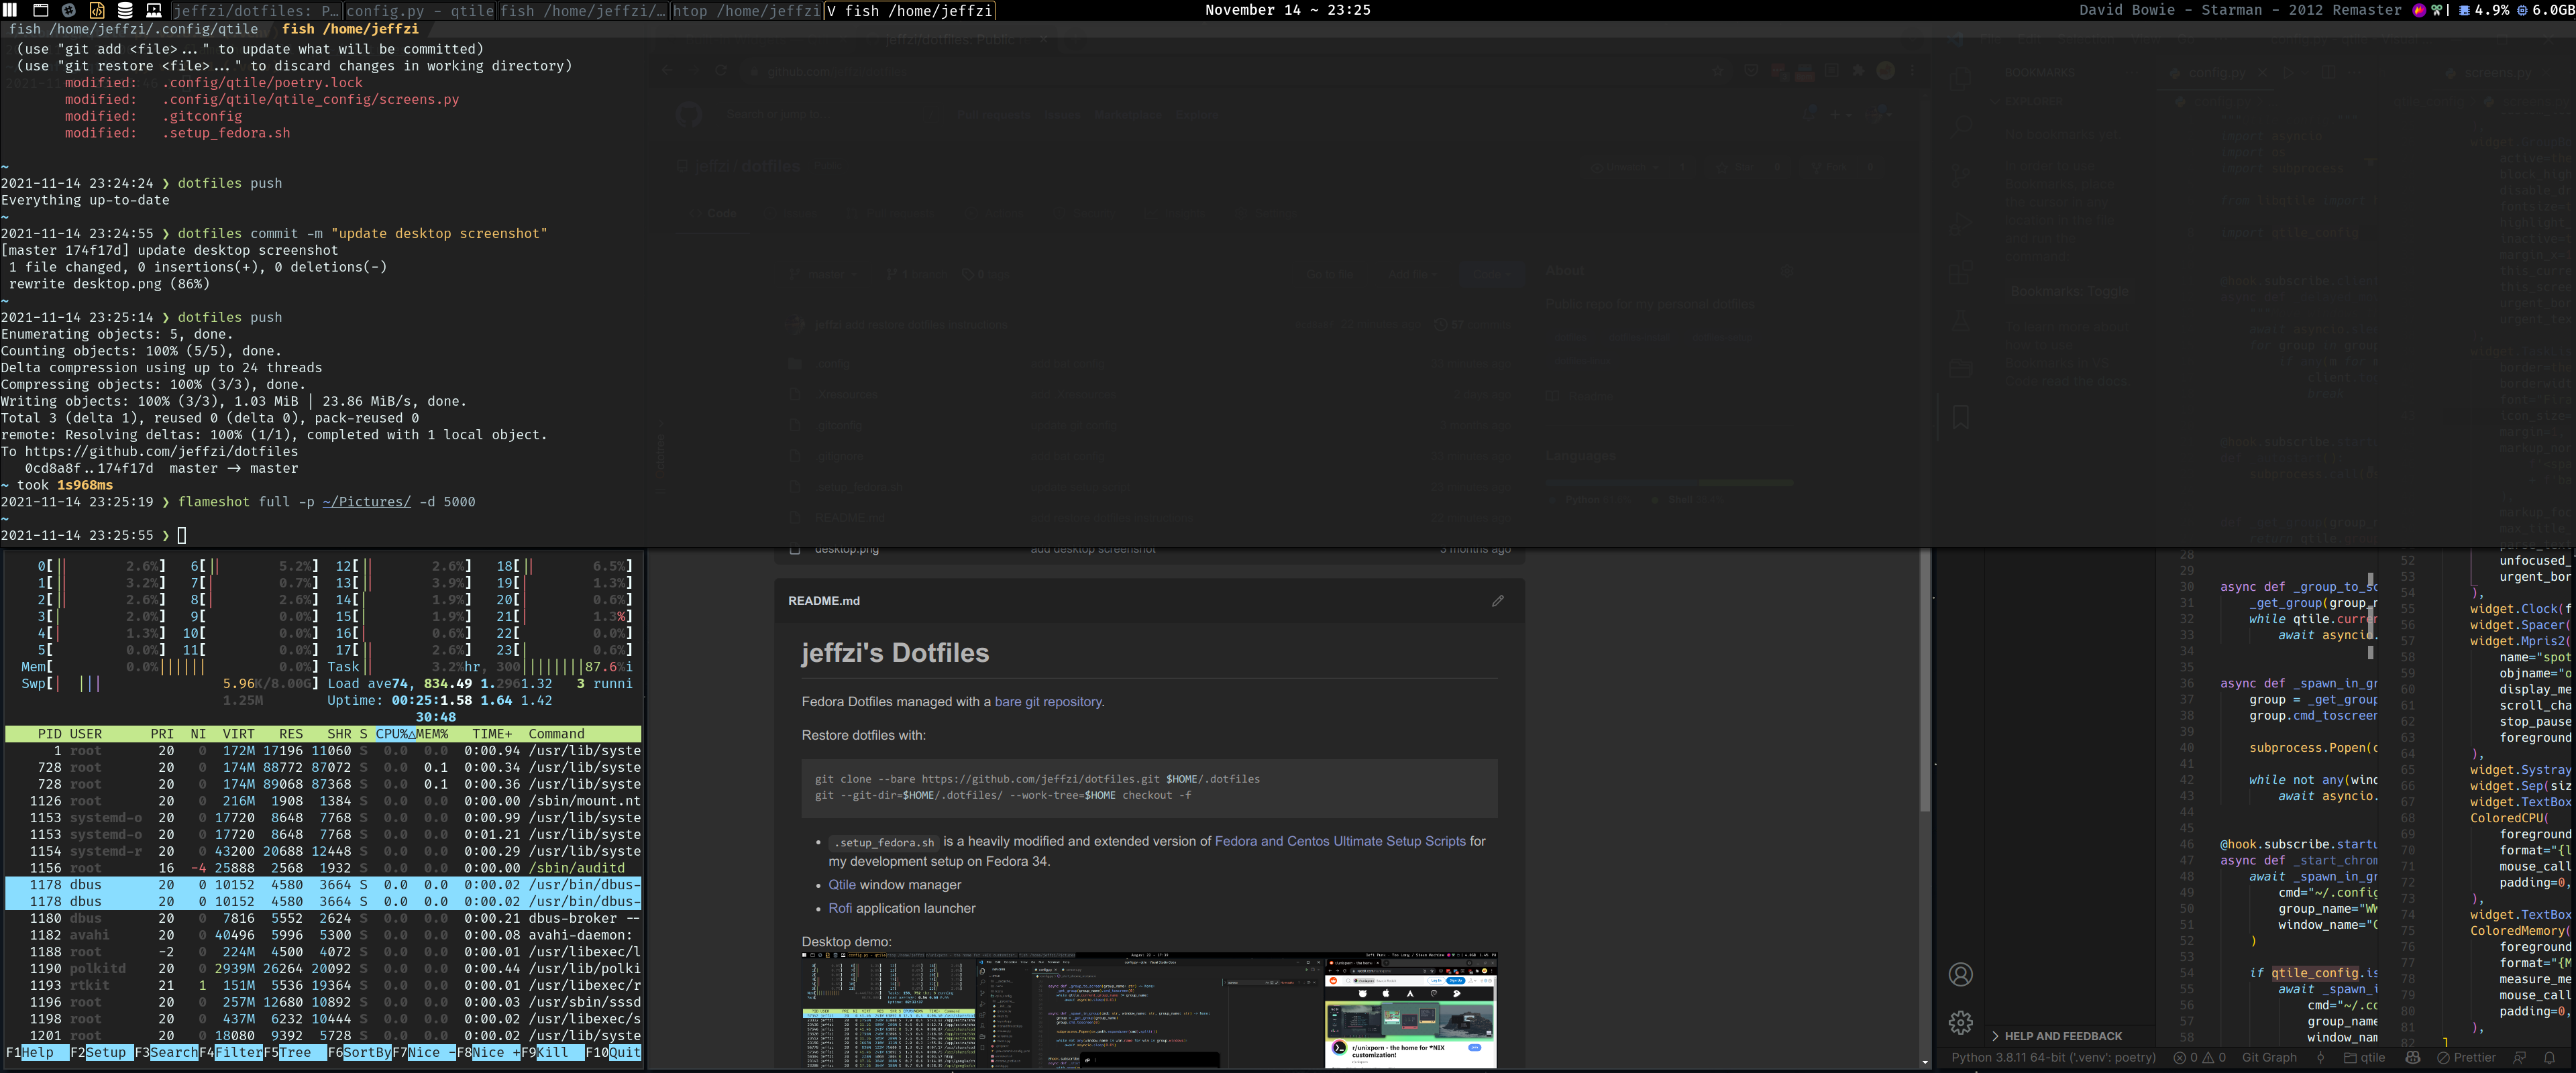Image resolution: width=2576 pixels, height=1073 pixels.
Task: Open the Manage gear icon in VS Code
Action: (1960, 1022)
